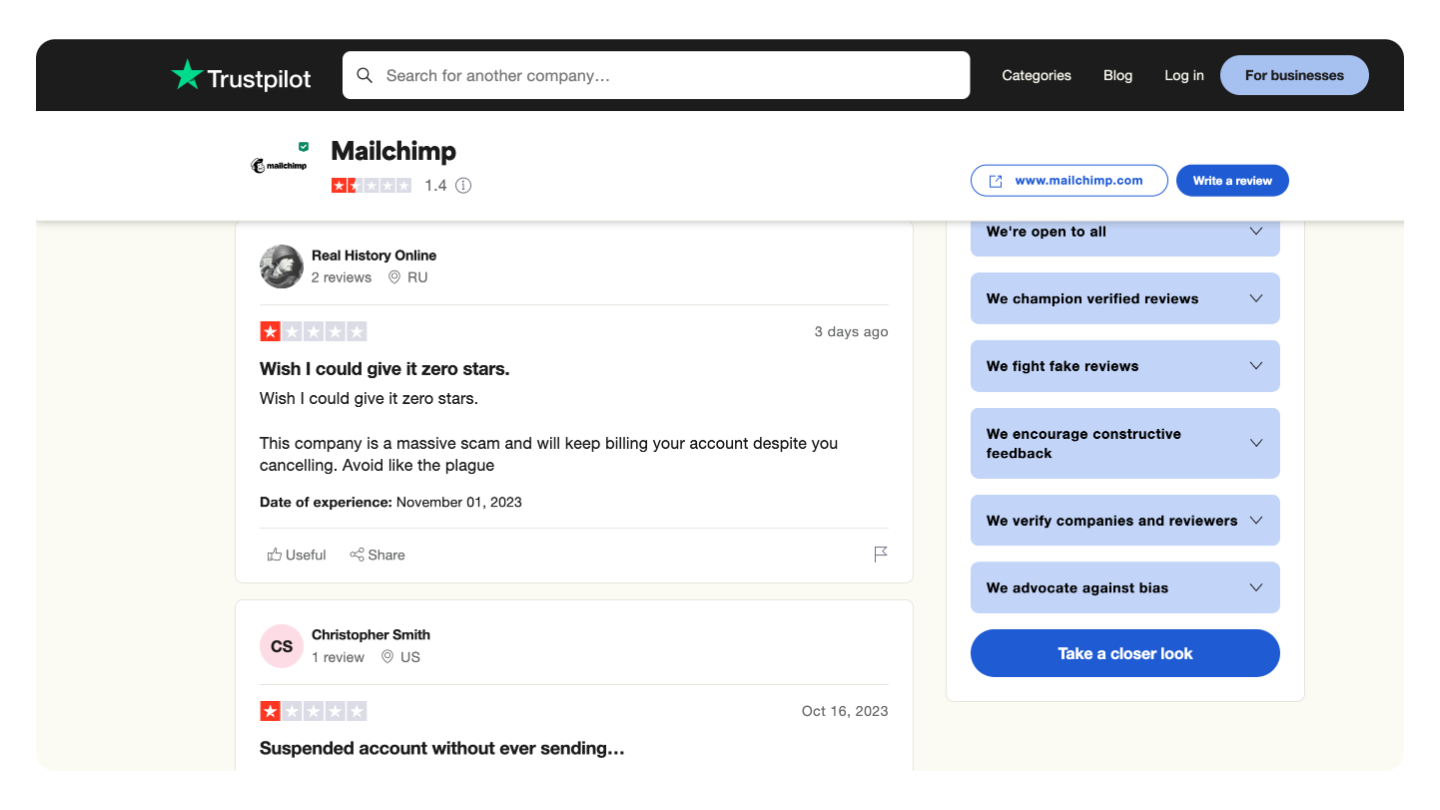Open the Christopher Smith reviewer name
The height and width of the screenshot is (810, 1440).
(x=371, y=635)
